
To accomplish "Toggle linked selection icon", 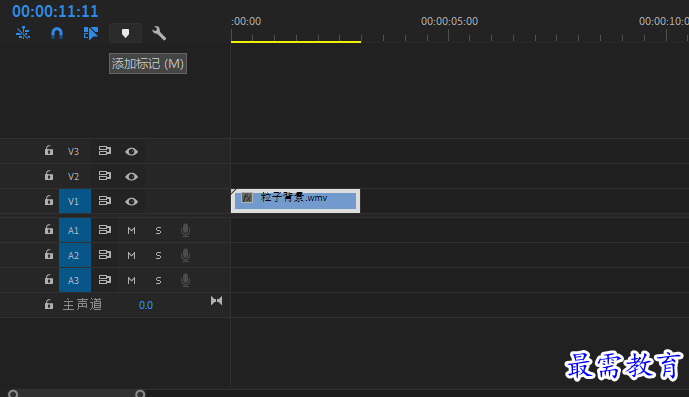I will [x=91, y=33].
